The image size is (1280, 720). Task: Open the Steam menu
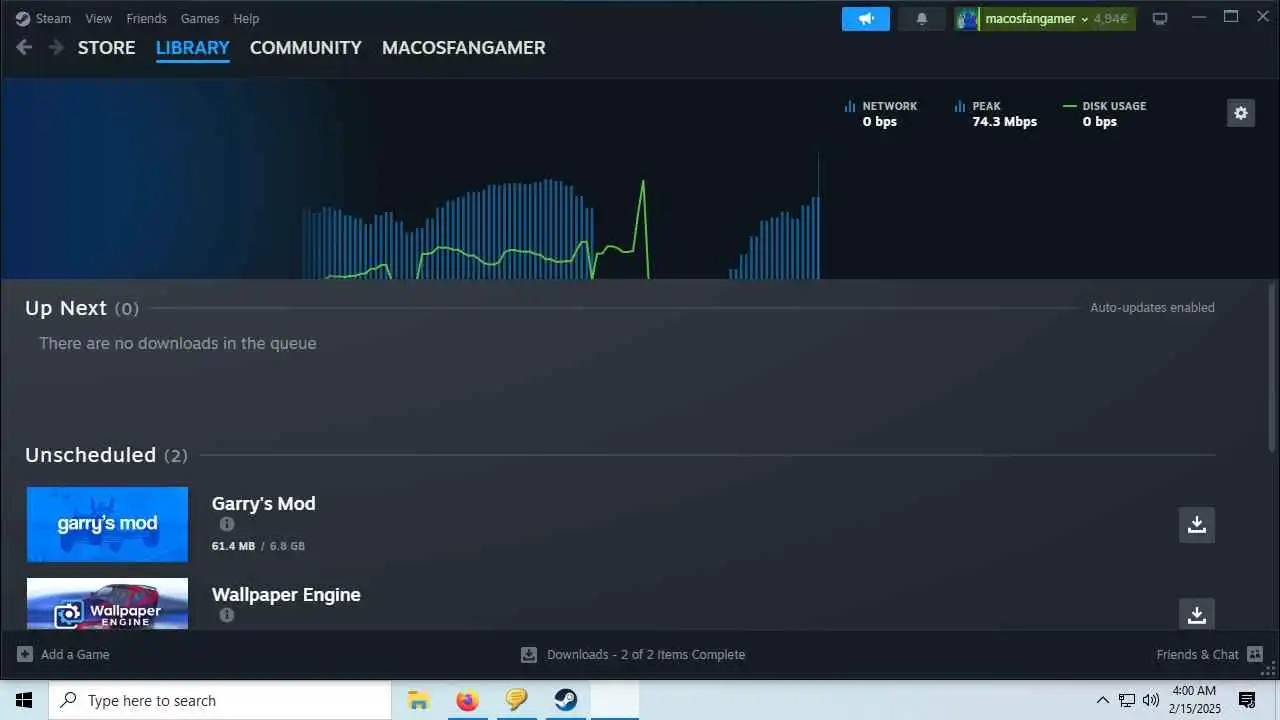(x=53, y=18)
